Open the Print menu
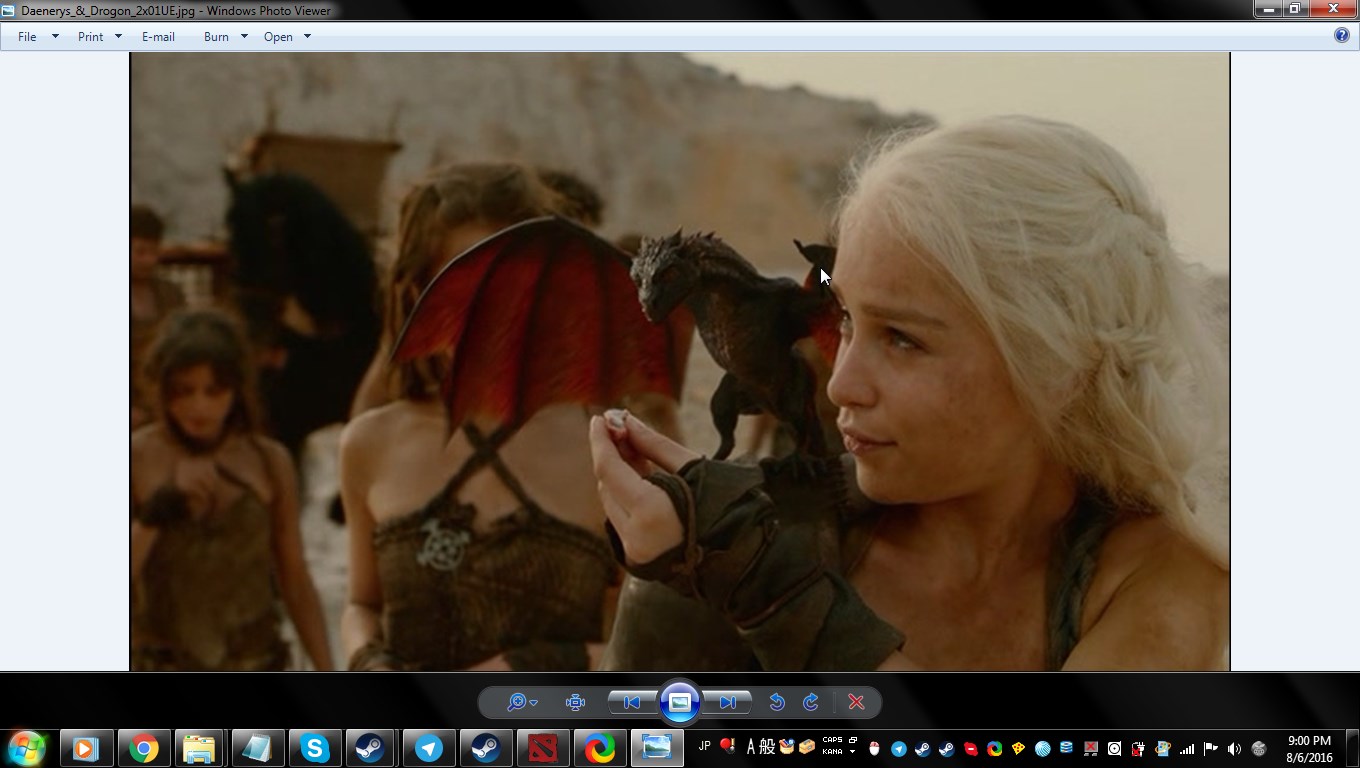Screen dimensions: 1360x768 click(x=90, y=36)
